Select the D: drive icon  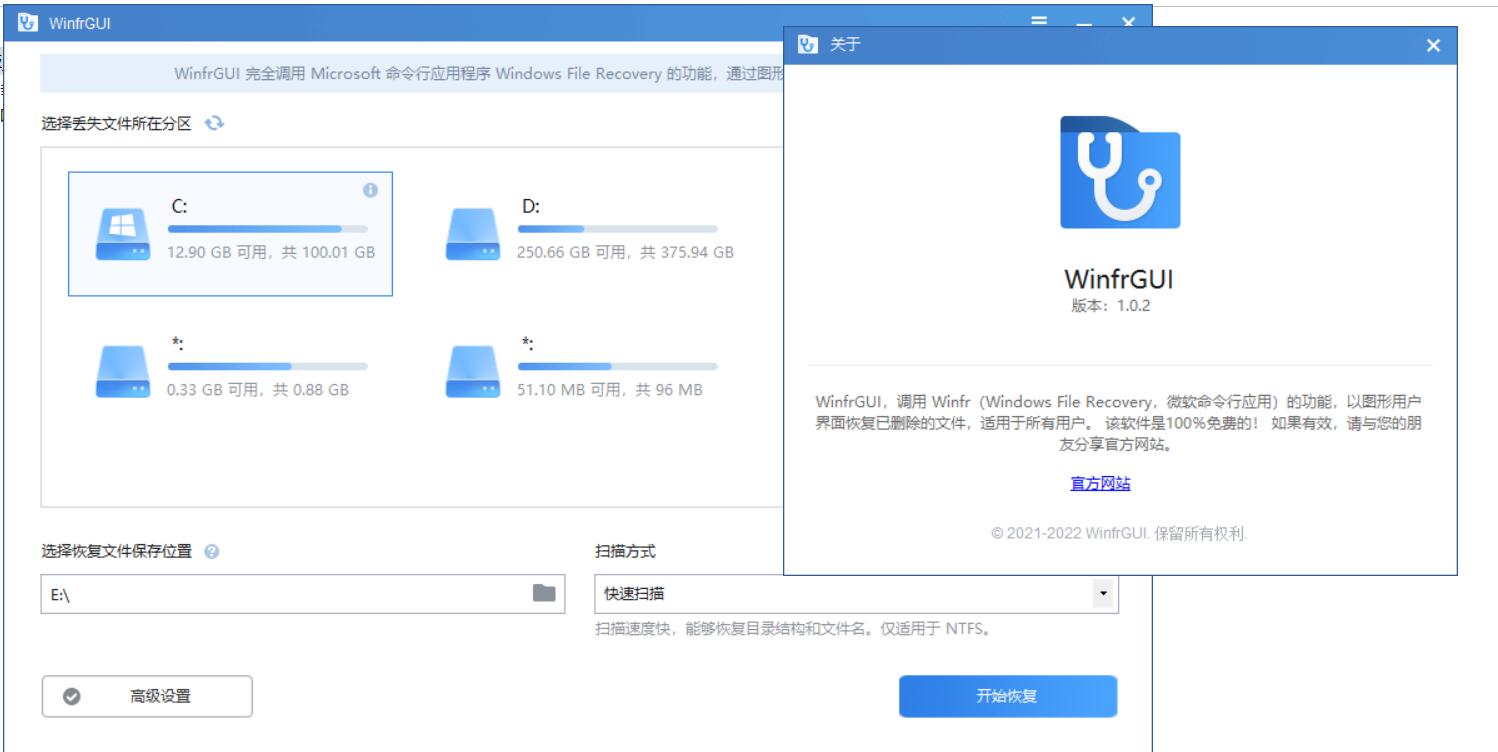coord(473,234)
